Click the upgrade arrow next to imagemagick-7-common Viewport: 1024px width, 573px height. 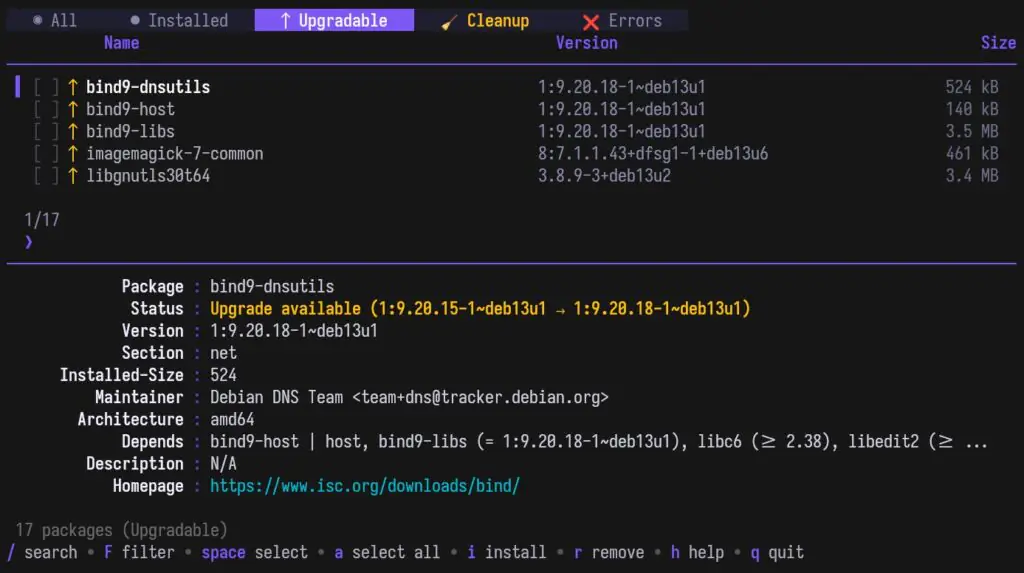pyautogui.click(x=73, y=154)
